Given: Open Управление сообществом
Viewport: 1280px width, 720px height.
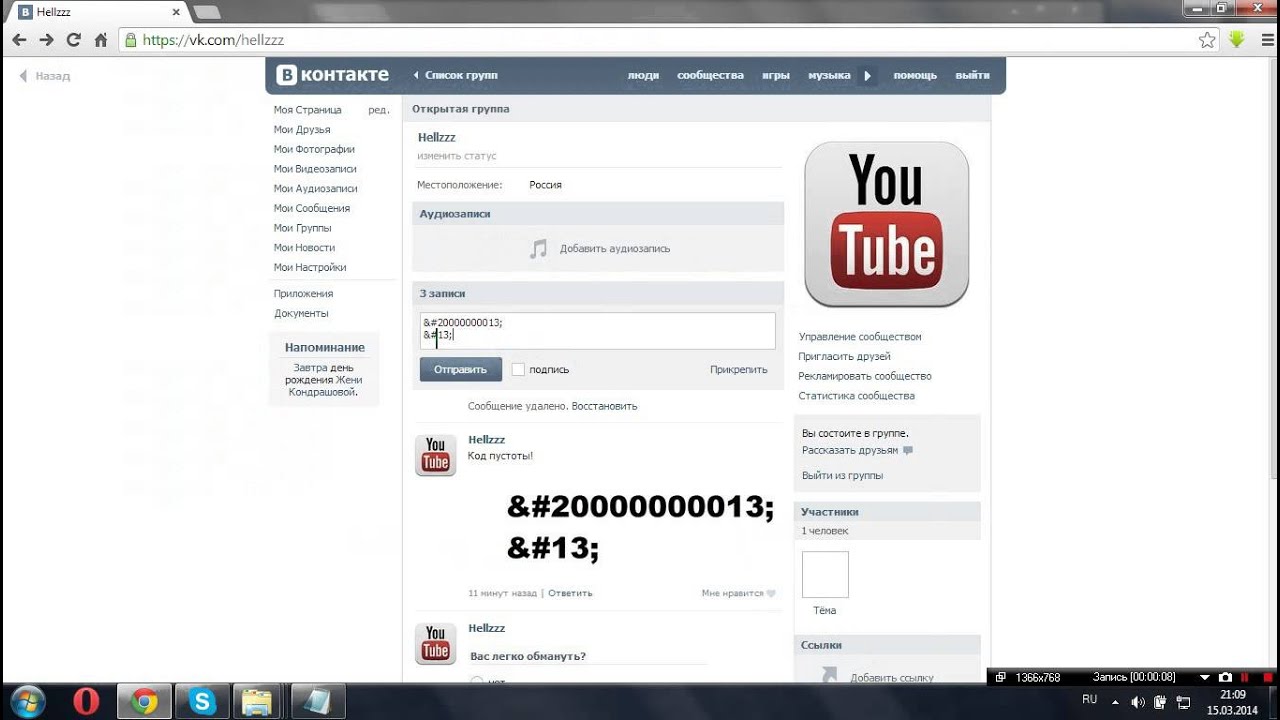Looking at the screenshot, I should point(860,337).
